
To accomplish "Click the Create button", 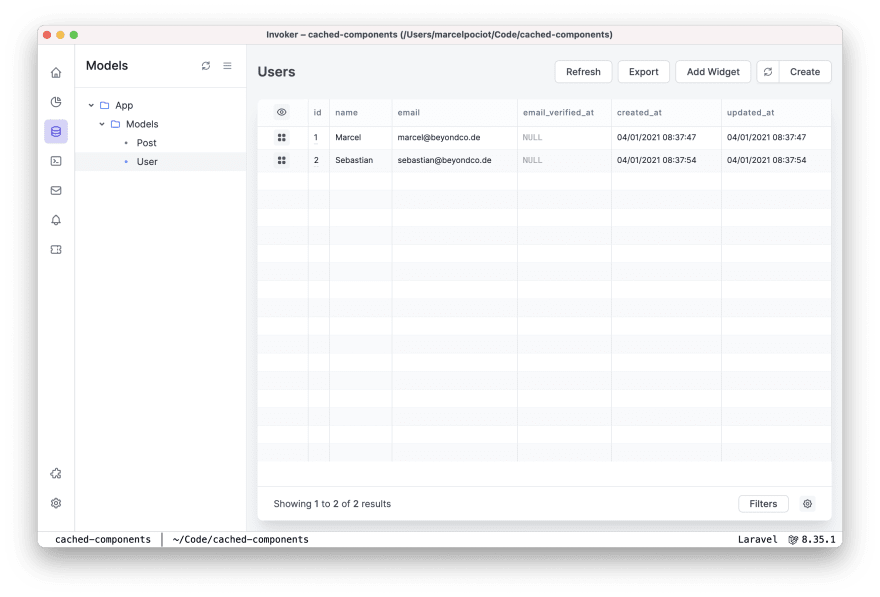I will coord(805,72).
